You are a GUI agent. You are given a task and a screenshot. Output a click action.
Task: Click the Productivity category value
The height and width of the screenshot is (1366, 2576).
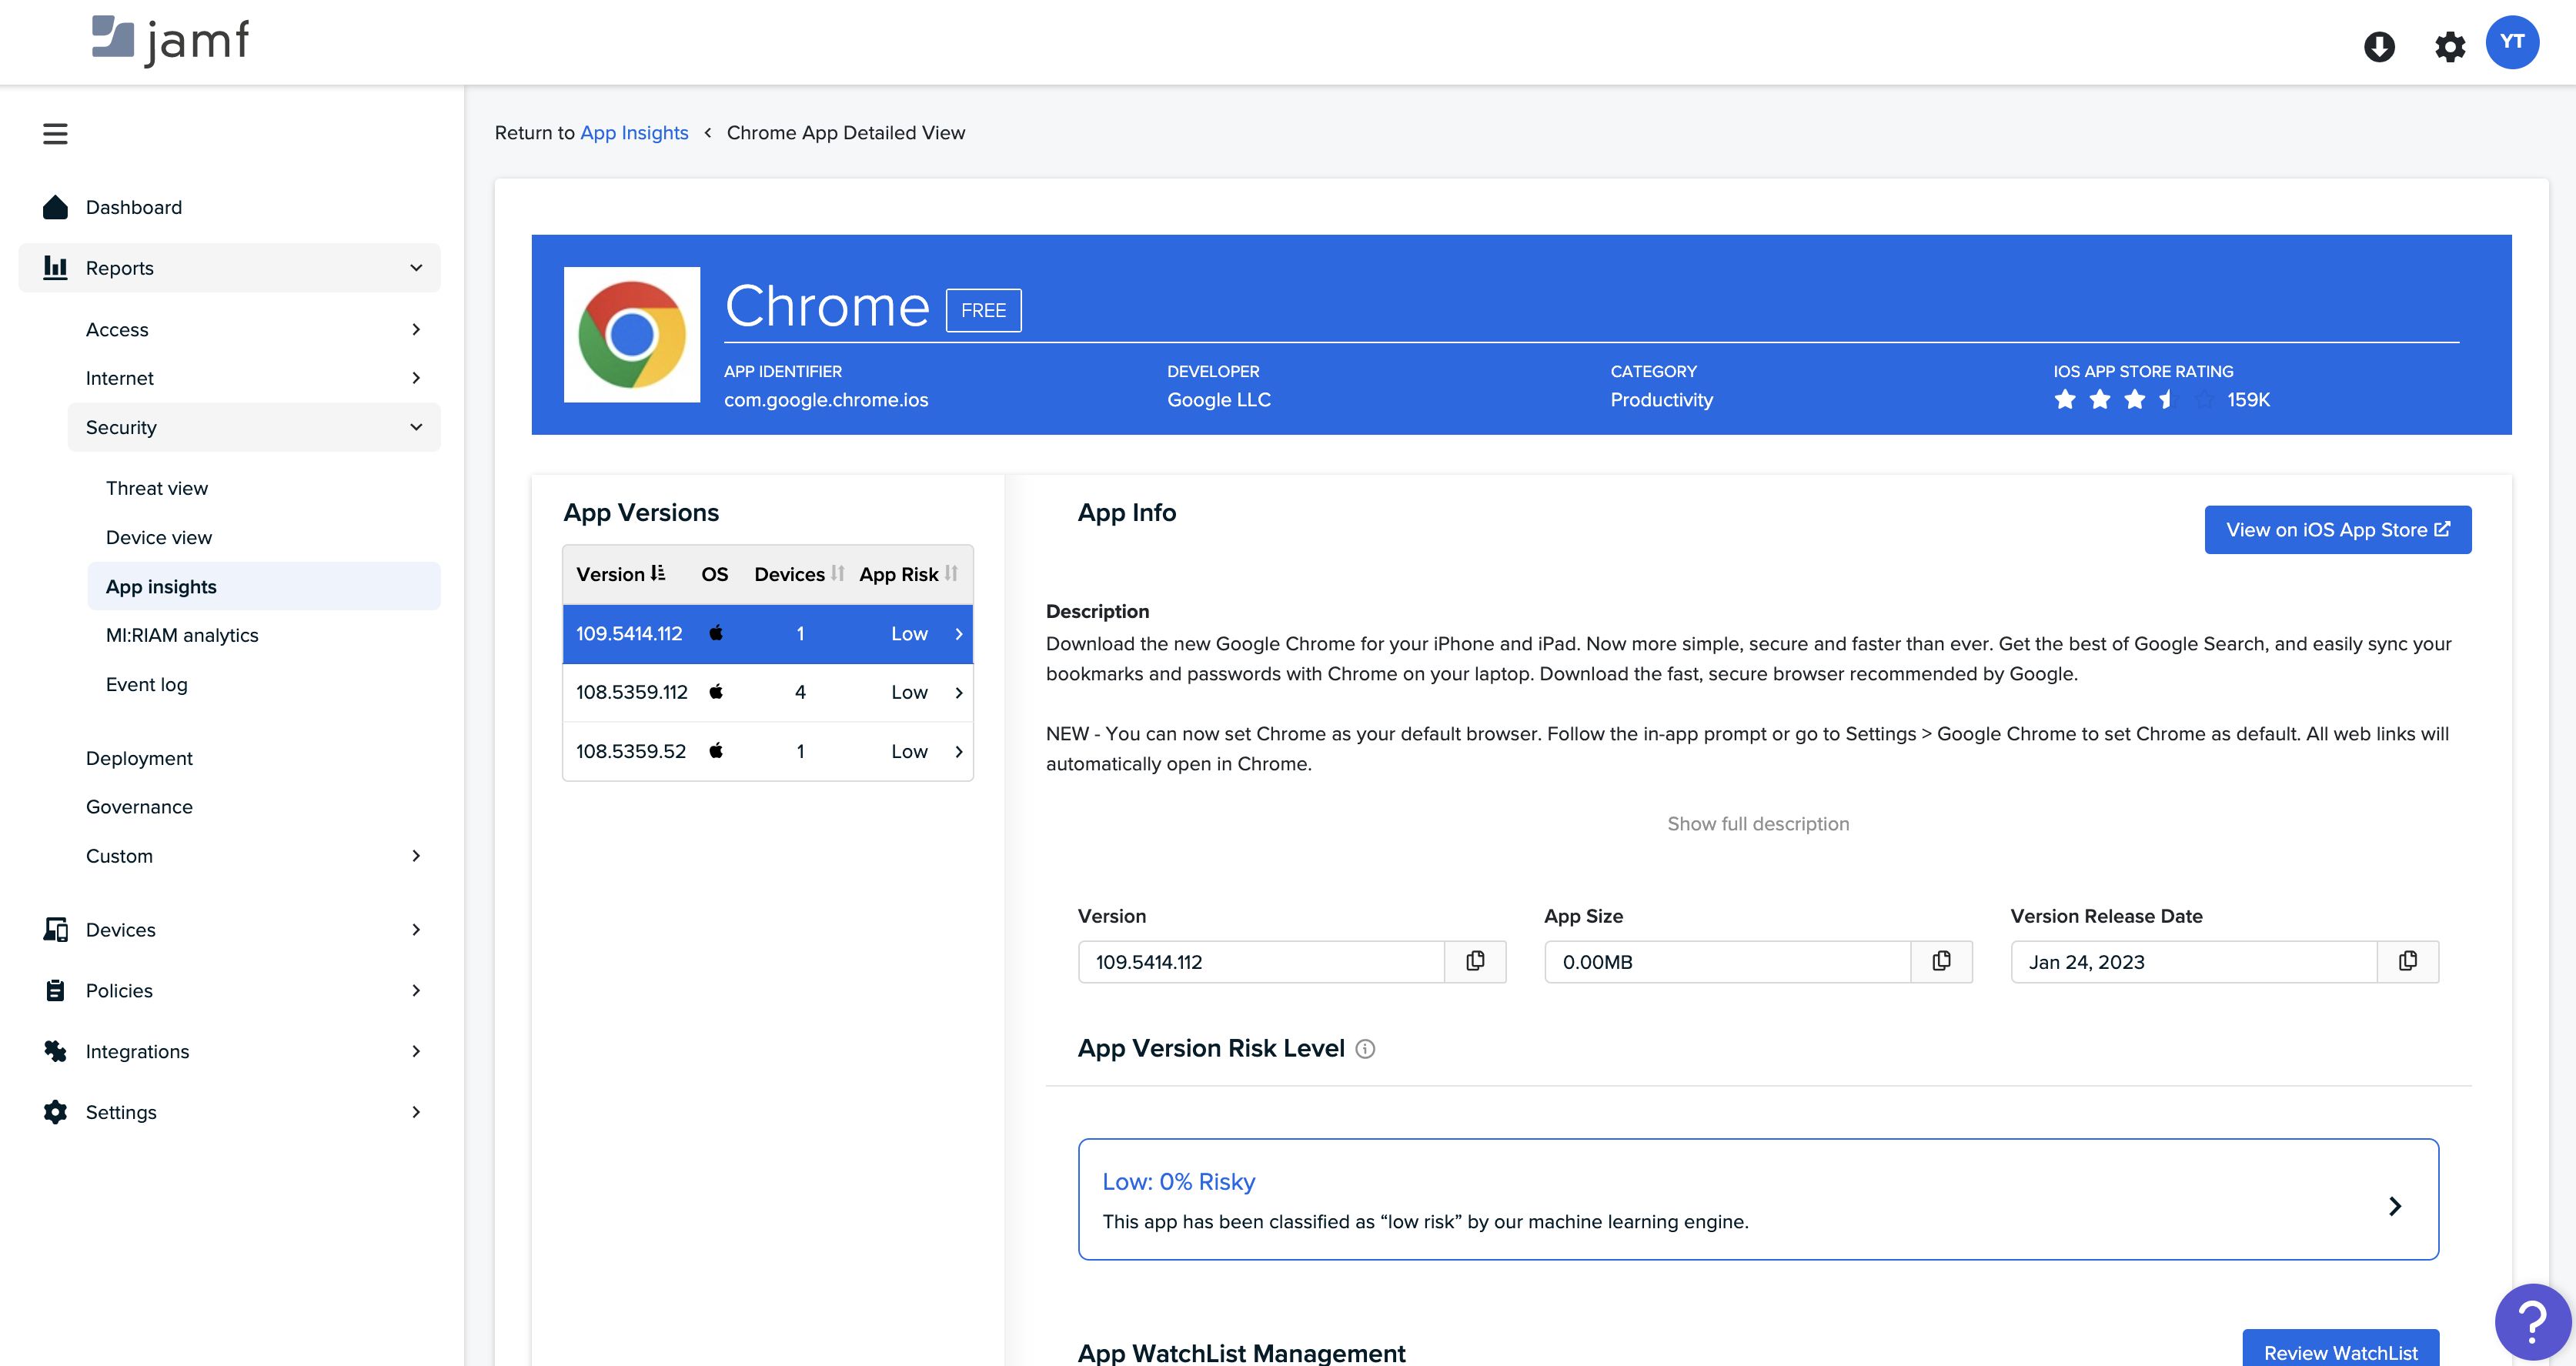pyautogui.click(x=1661, y=399)
